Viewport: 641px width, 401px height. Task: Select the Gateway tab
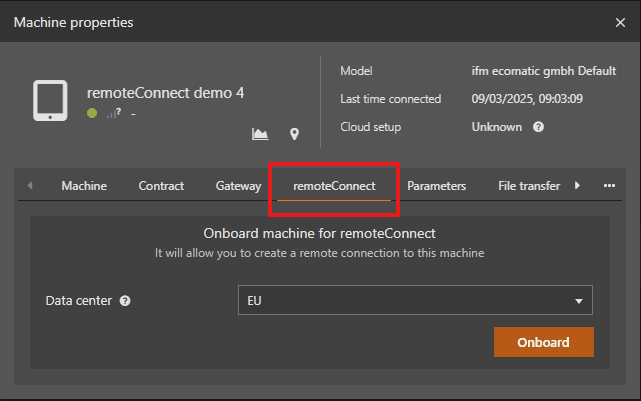238,186
